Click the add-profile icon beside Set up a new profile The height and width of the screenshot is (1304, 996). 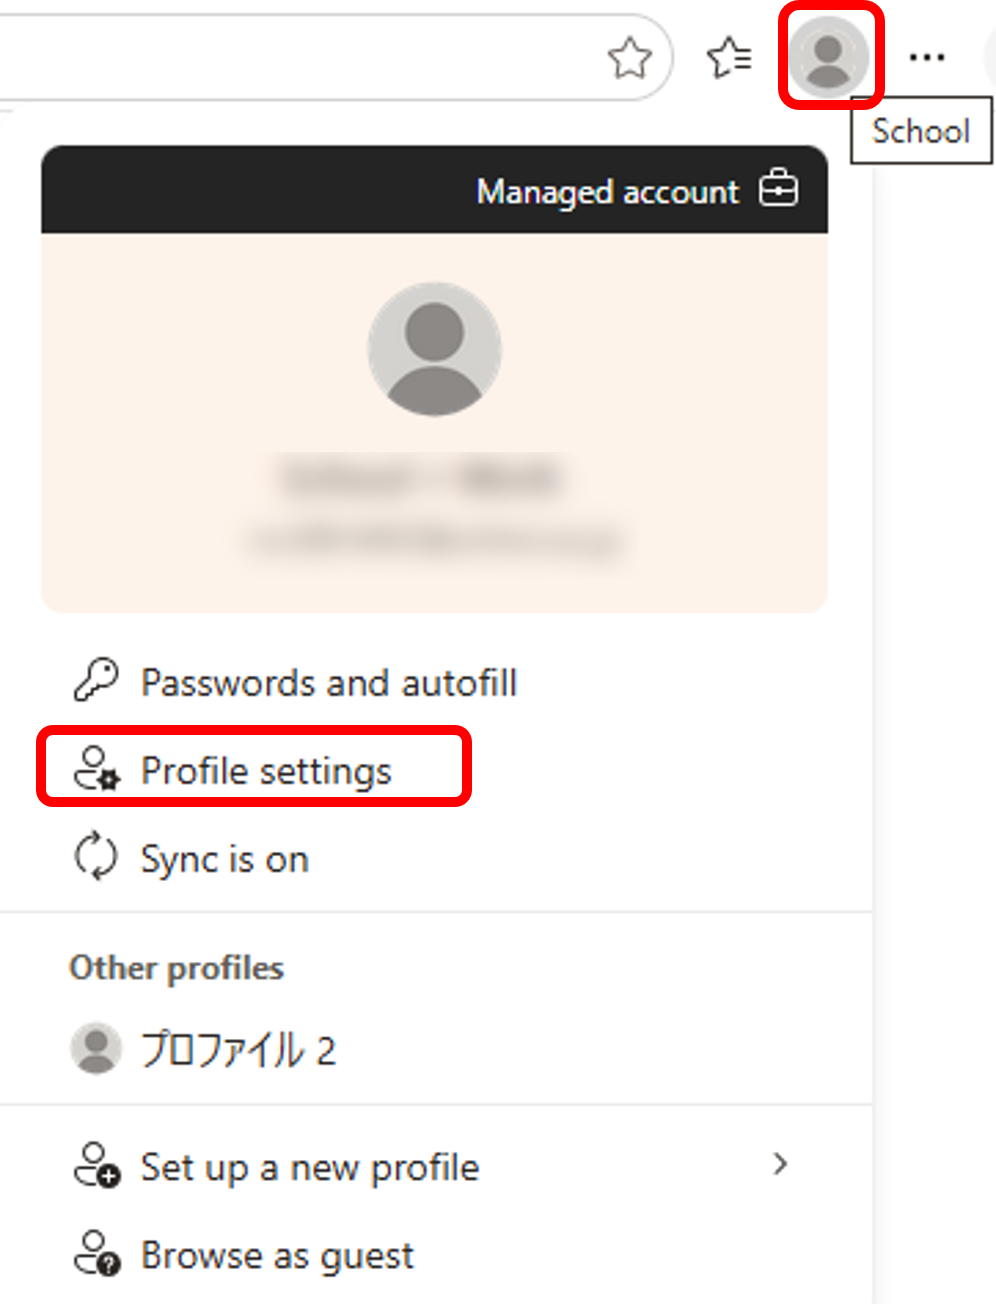(x=97, y=1165)
